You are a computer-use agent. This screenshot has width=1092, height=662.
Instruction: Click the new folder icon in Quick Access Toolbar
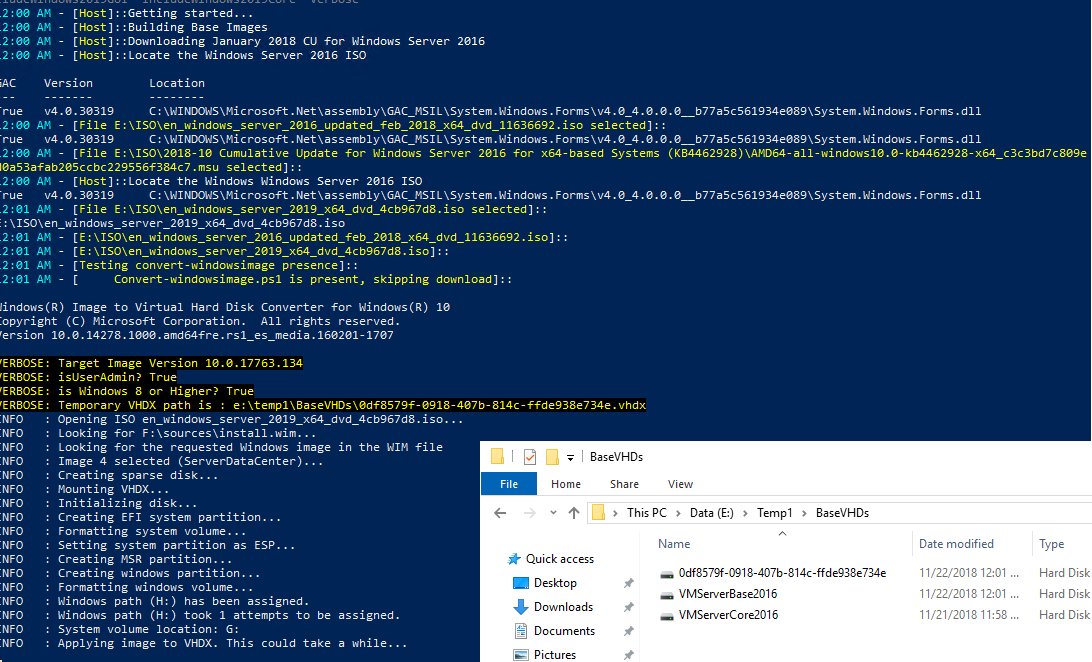pyautogui.click(x=552, y=457)
